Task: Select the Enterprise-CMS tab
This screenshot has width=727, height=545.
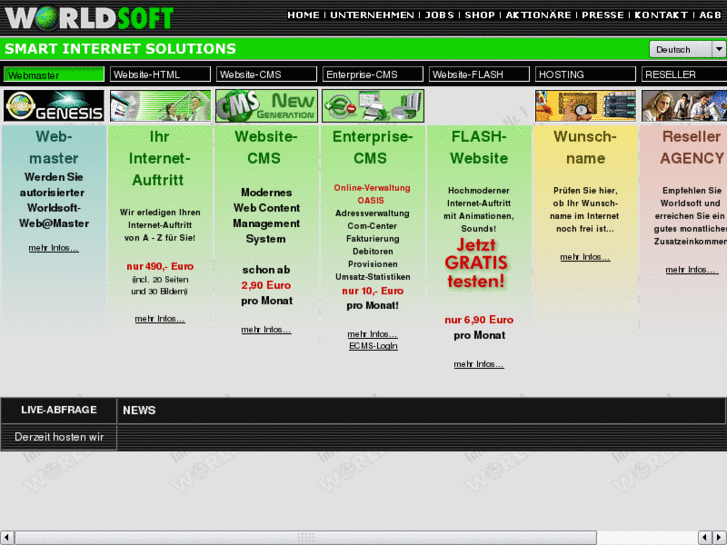Action: pyautogui.click(x=373, y=74)
